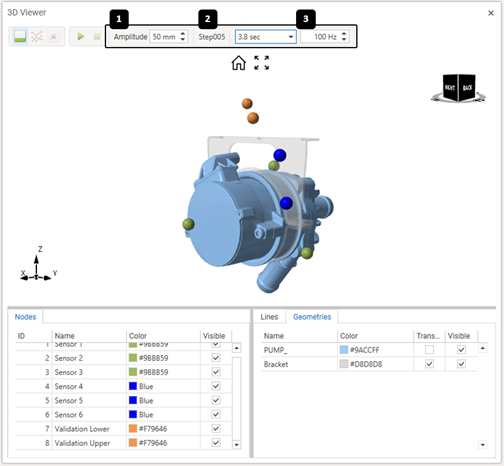Viewport: 504px width, 466px height.
Task: Toggle visibility of Bracket geometry
Action: coord(461,364)
